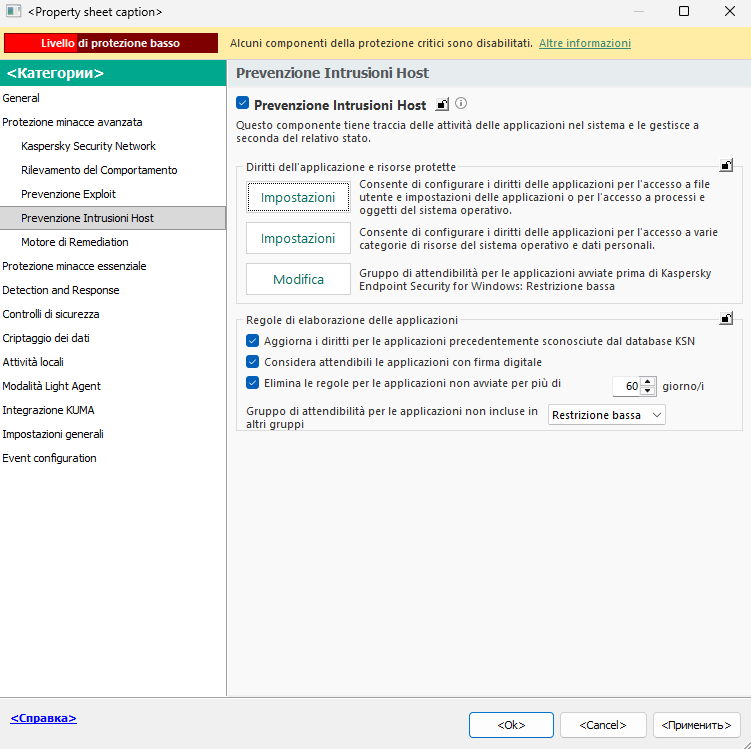The image size is (751, 749).
Task: Open Prevenzione Exploit section
Action: coord(113,194)
